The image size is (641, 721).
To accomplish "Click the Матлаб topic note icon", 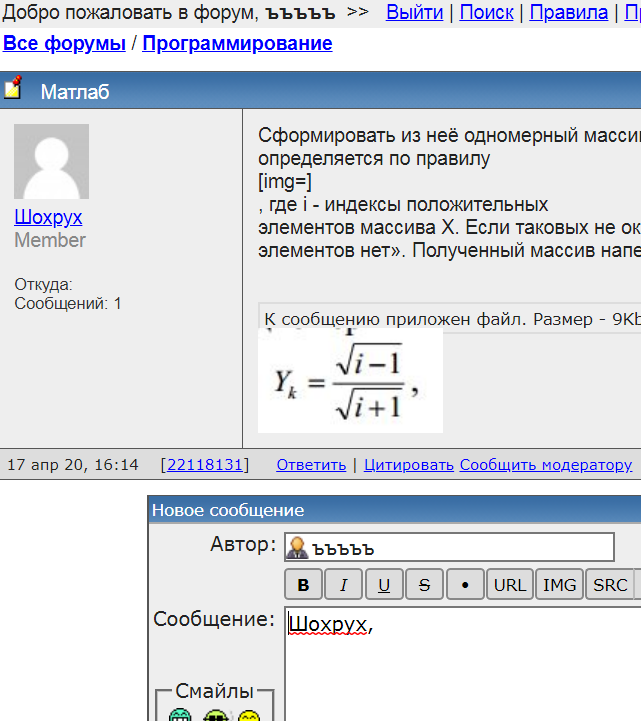I will (x=13, y=90).
